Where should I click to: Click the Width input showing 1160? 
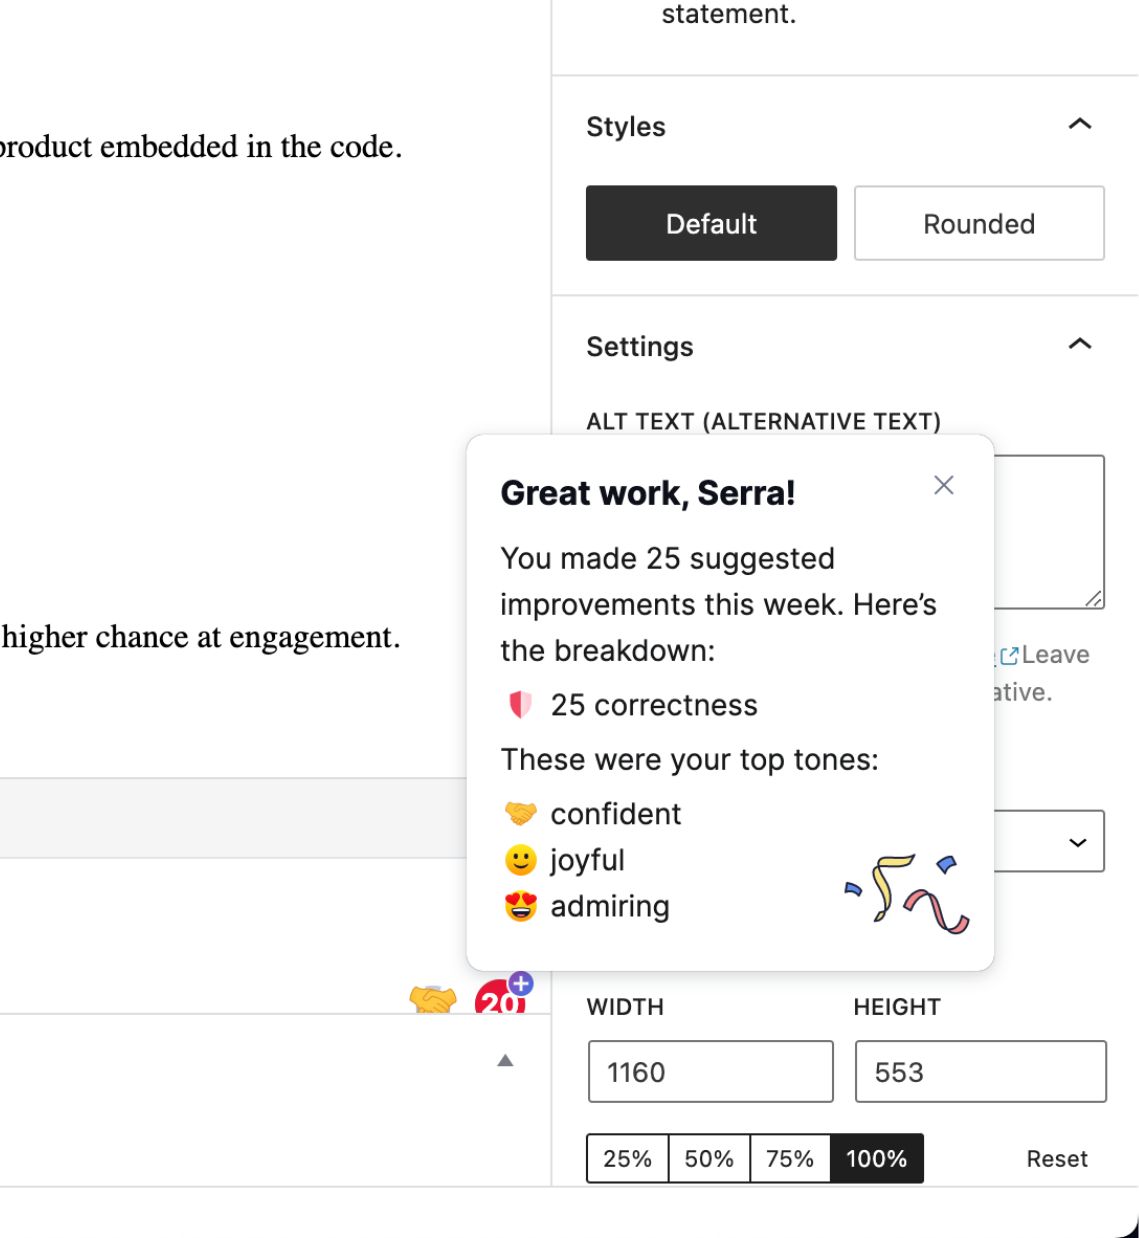click(710, 1071)
